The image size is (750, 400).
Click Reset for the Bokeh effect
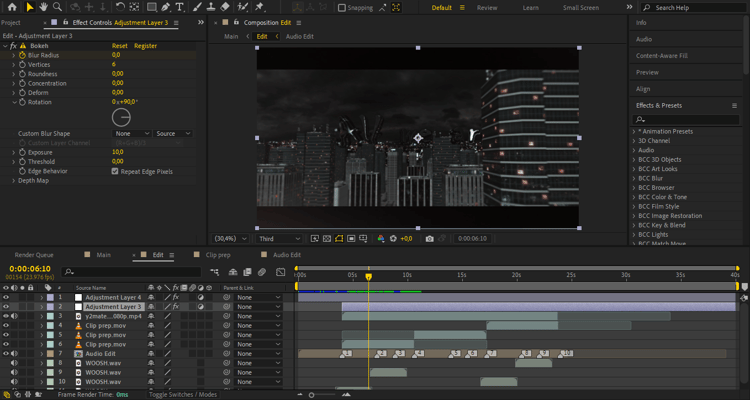[x=119, y=46]
